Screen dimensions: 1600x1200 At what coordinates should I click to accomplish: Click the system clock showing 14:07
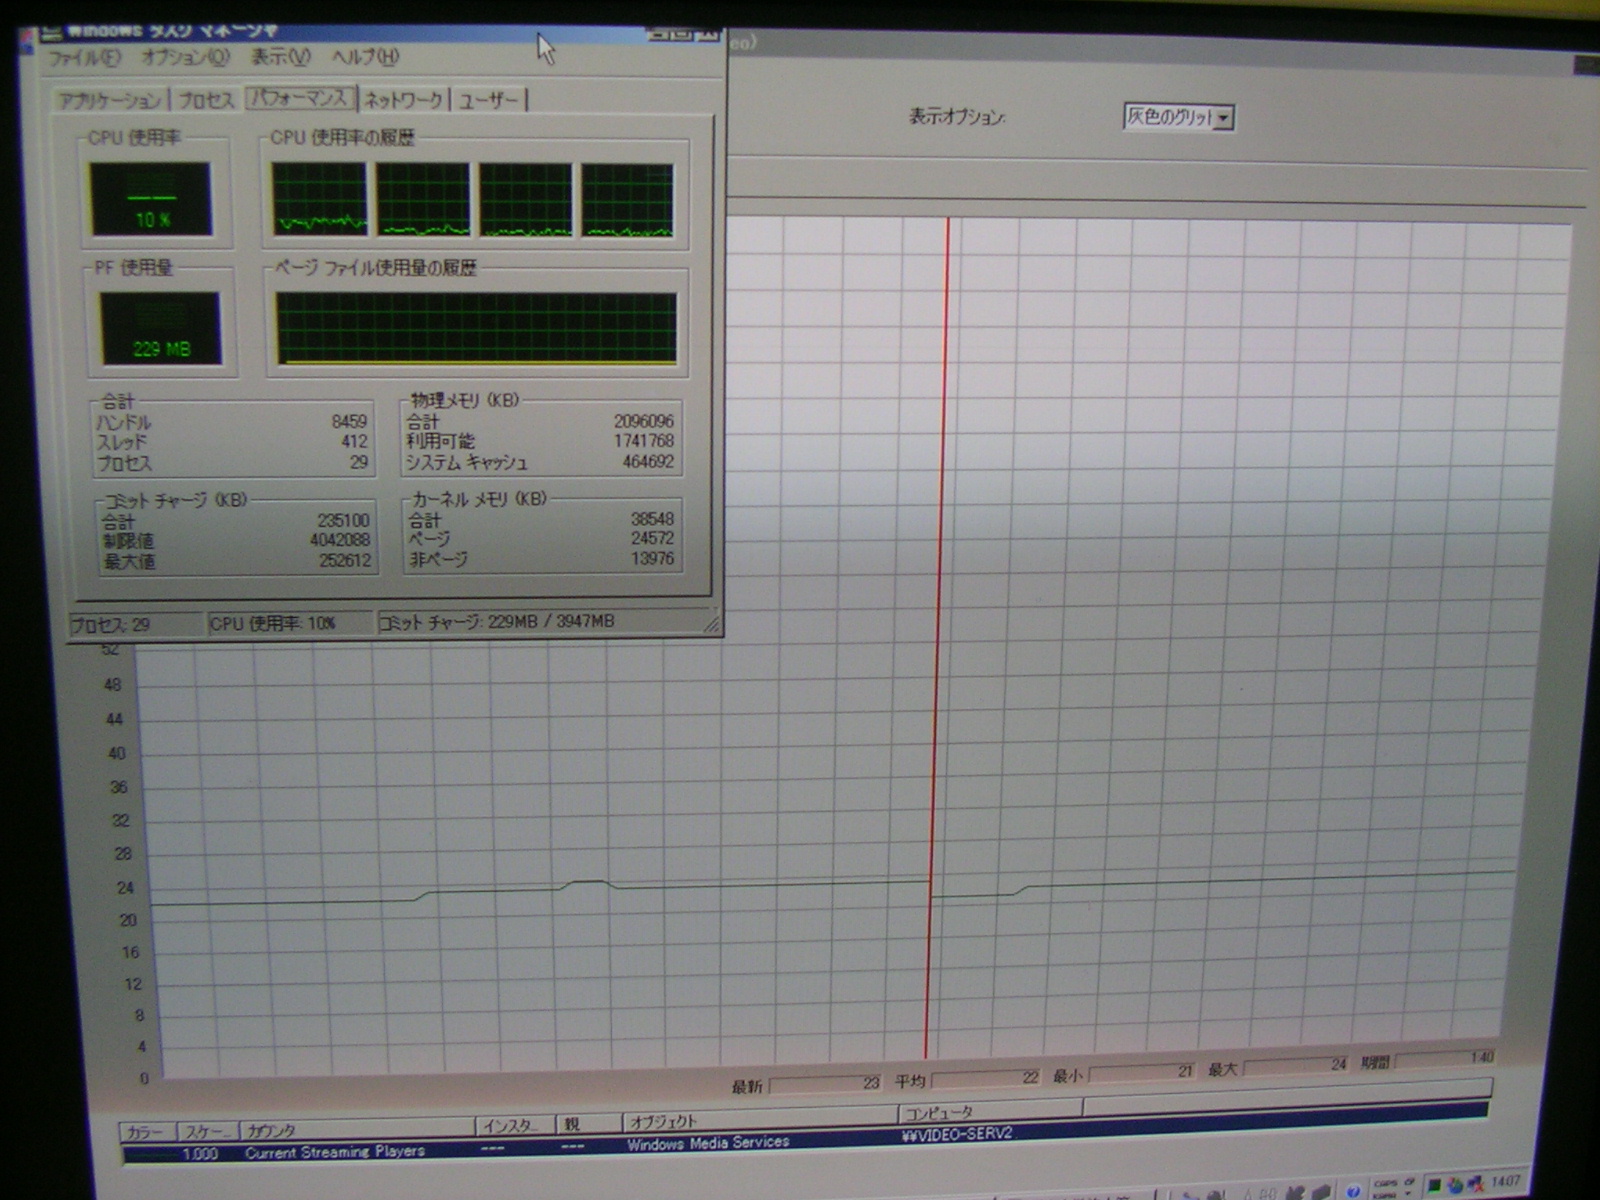pyautogui.click(x=1505, y=1182)
